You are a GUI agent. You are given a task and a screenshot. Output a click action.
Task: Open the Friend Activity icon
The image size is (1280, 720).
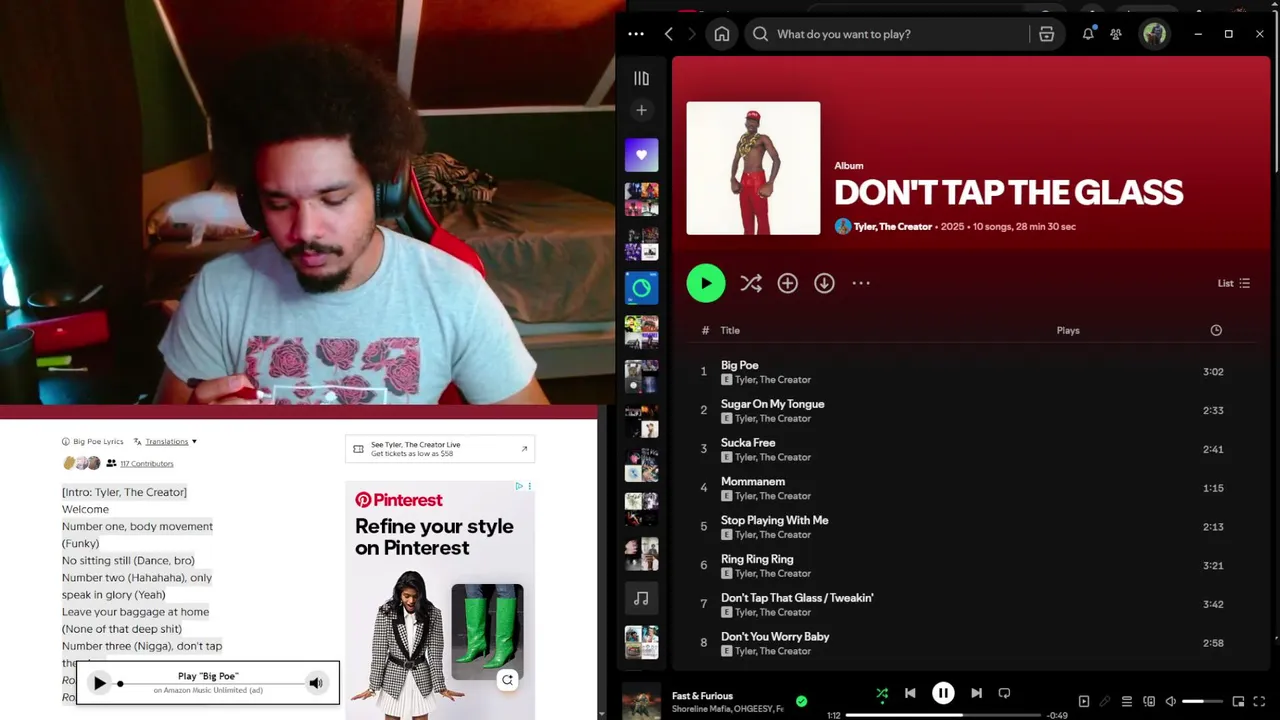1116,34
